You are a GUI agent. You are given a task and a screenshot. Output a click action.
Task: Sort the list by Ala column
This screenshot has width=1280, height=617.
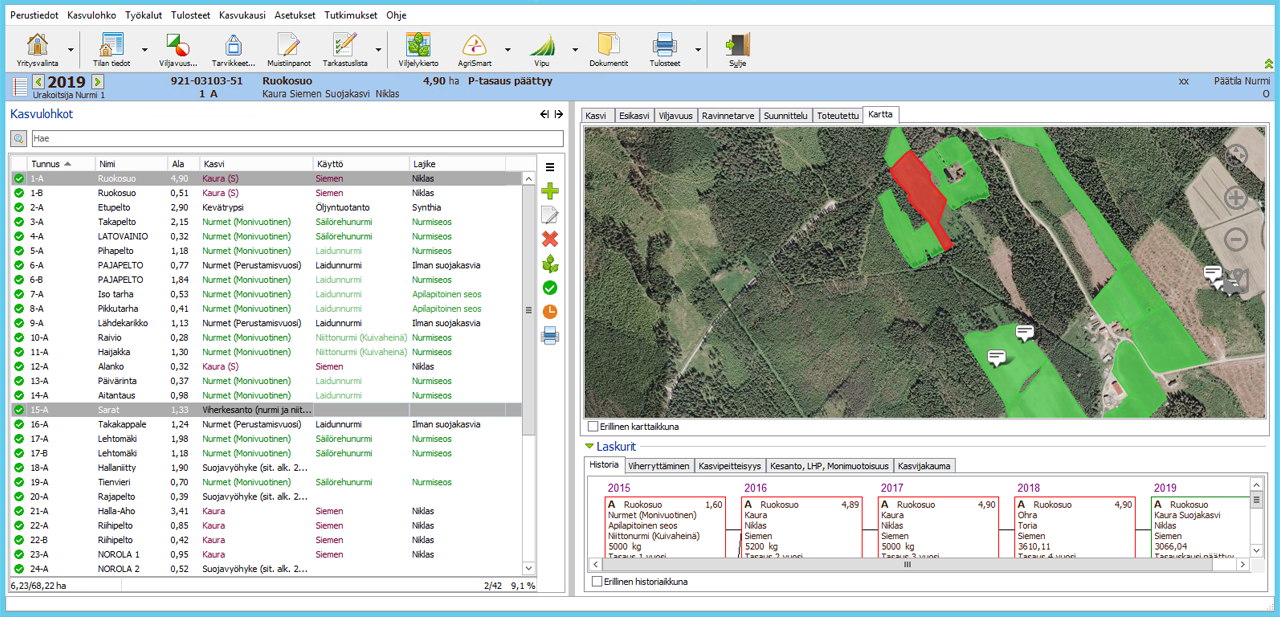[178, 163]
